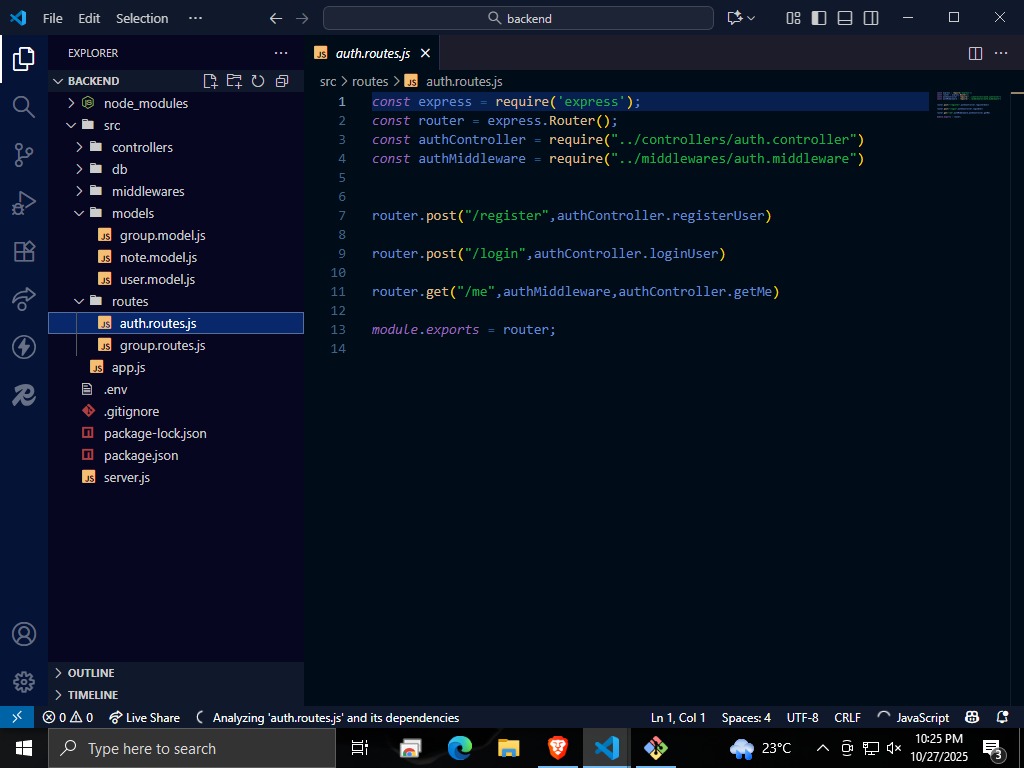Refresh the Explorer file tree

click(x=257, y=81)
